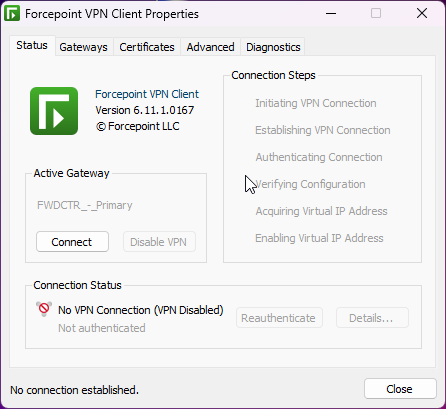Screen dimensions: 446x409
Task: Click the Forcepoint title bar icon
Action: (x=12, y=14)
